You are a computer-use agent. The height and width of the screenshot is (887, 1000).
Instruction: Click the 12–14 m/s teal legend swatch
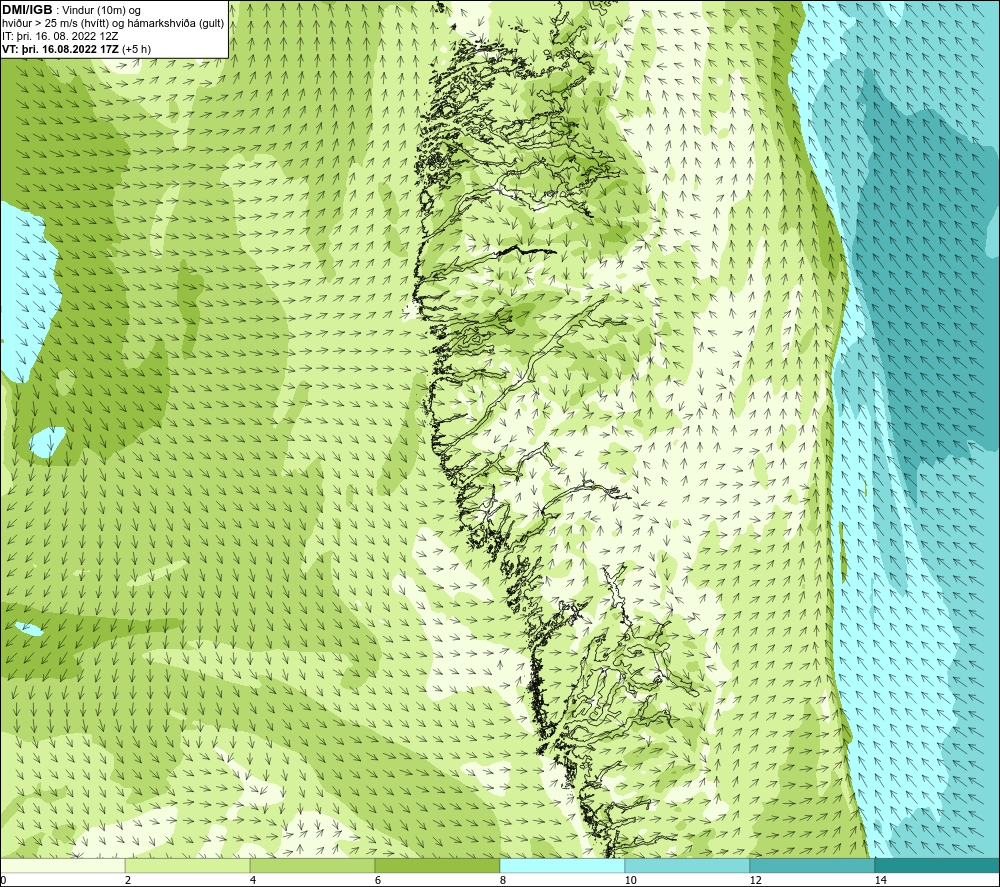tap(812, 865)
